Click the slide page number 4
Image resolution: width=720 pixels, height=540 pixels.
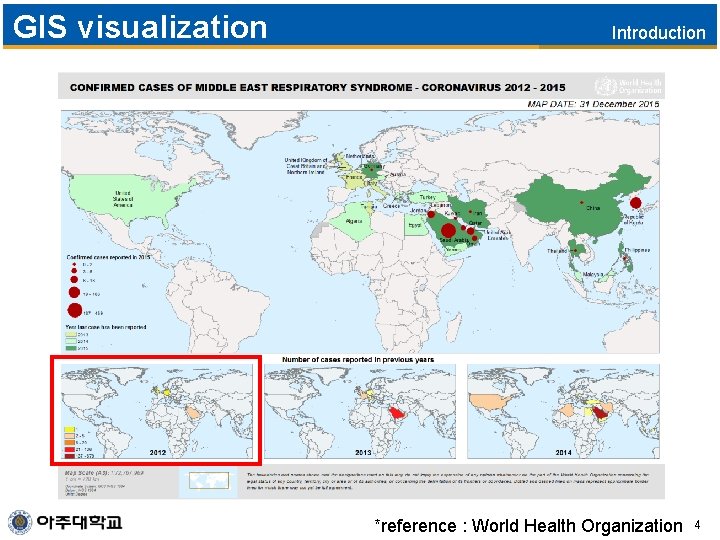click(x=697, y=525)
